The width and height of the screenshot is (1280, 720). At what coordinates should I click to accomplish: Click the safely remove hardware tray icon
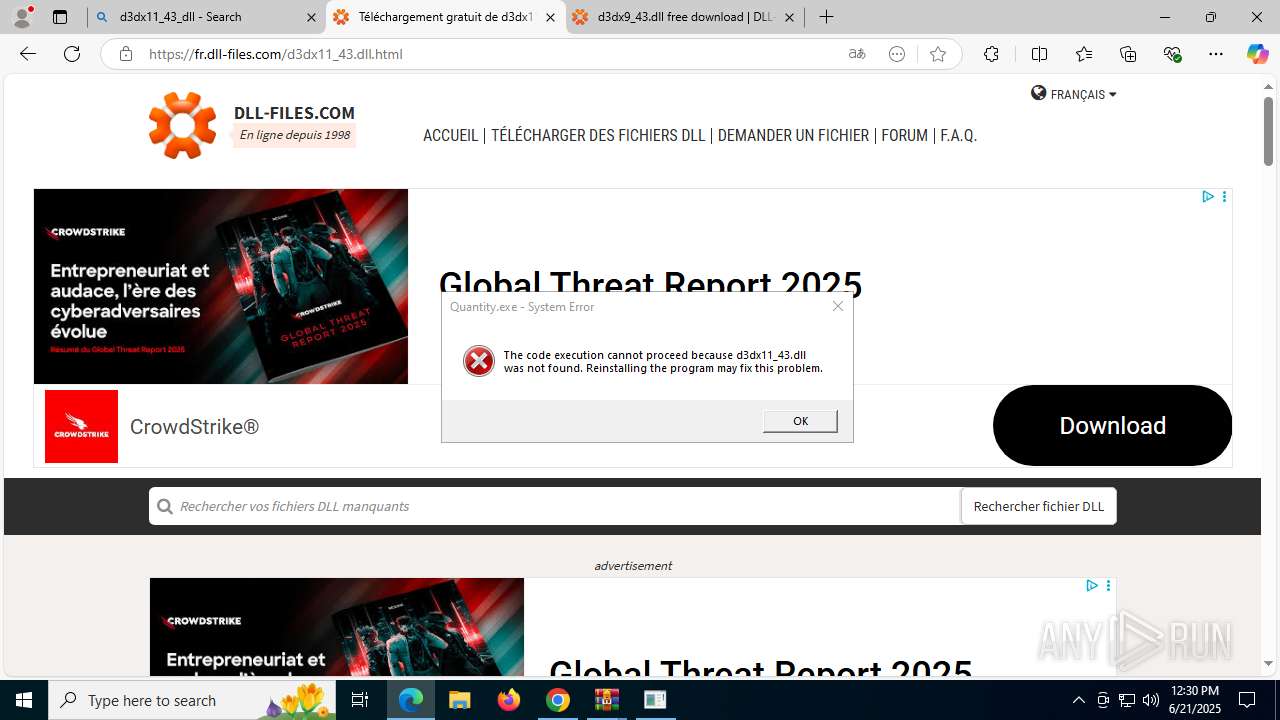1103,700
